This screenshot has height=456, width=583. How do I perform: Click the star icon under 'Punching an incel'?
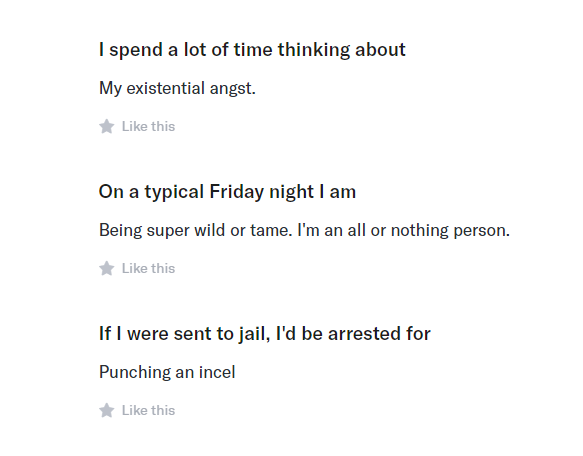pyautogui.click(x=107, y=410)
